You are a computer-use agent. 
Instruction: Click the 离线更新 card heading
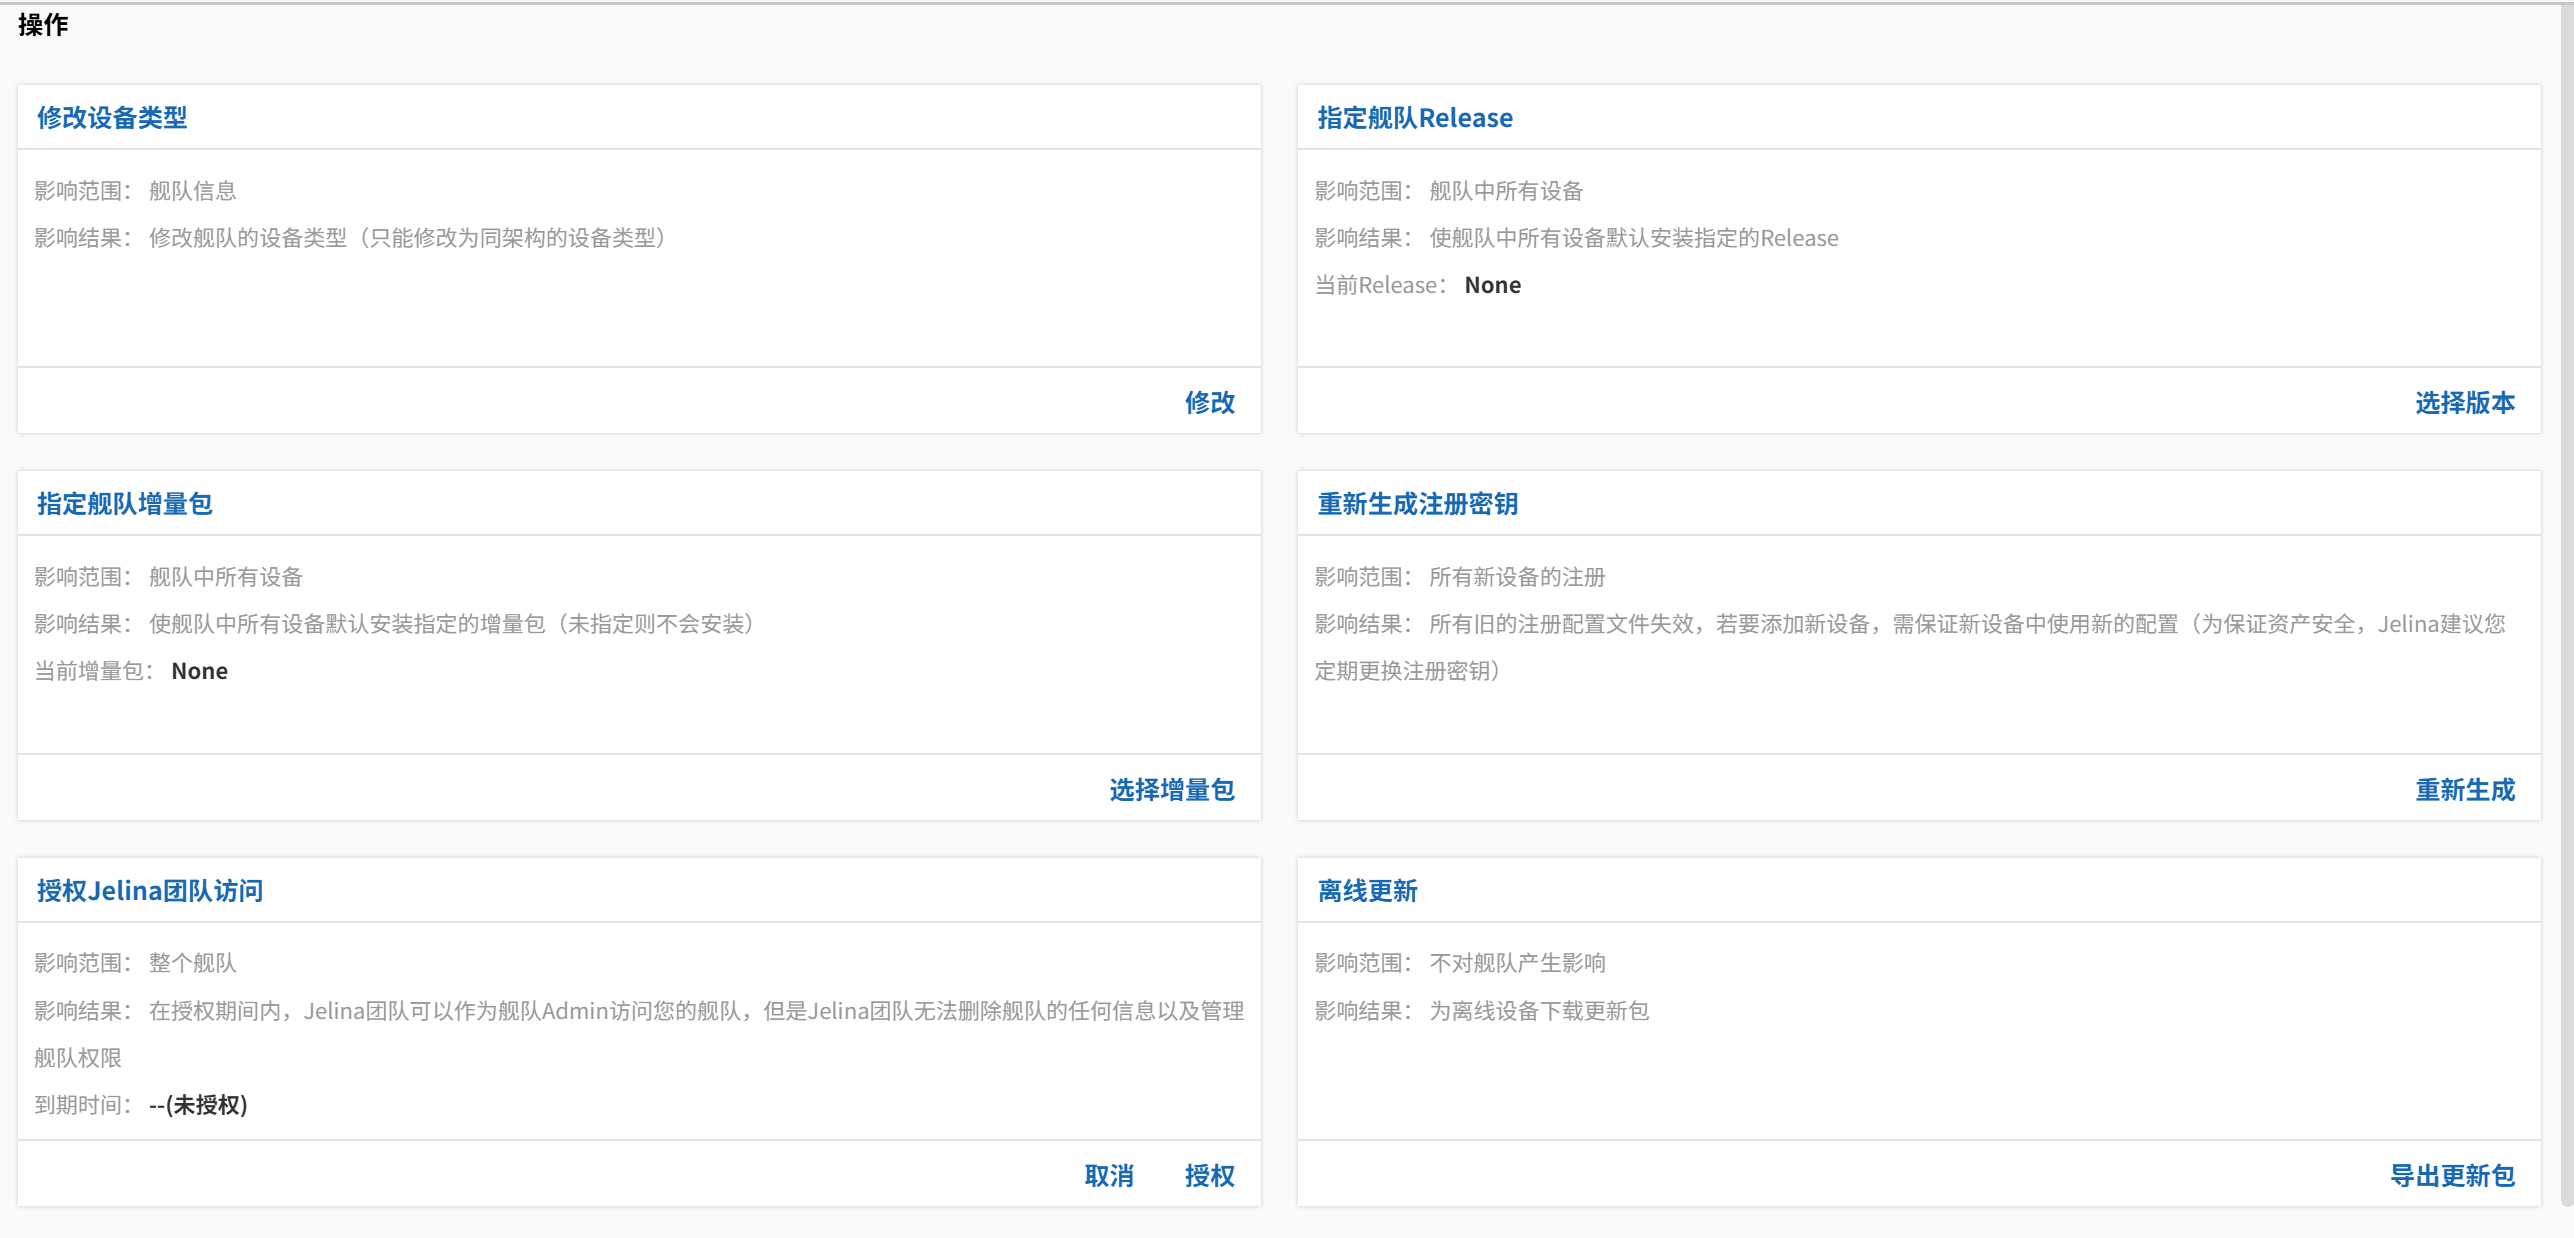pyautogui.click(x=1367, y=890)
